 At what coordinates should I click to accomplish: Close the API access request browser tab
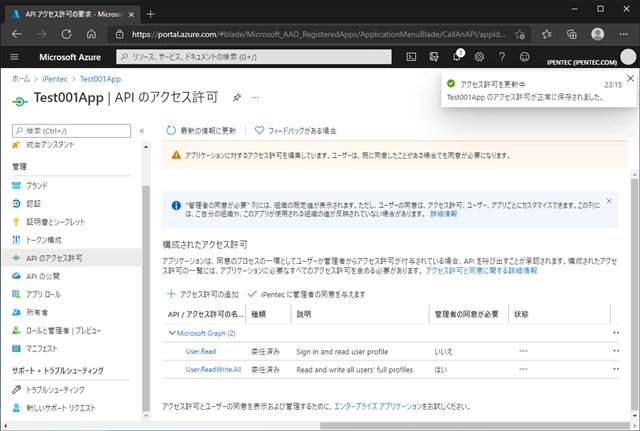[x=131, y=14]
